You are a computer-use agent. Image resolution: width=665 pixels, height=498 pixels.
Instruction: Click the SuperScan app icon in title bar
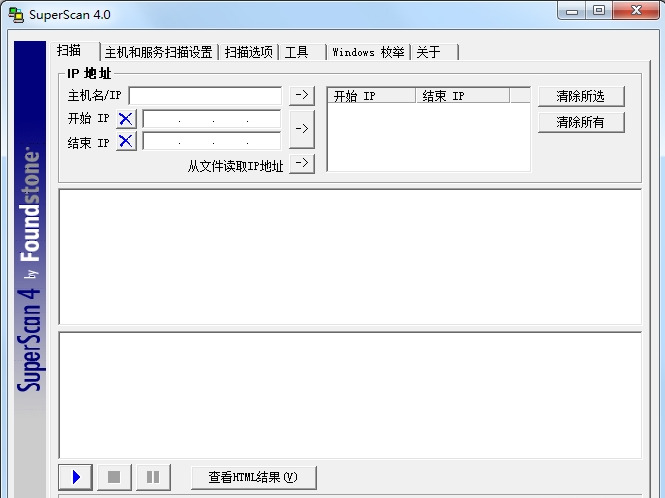coord(16,15)
